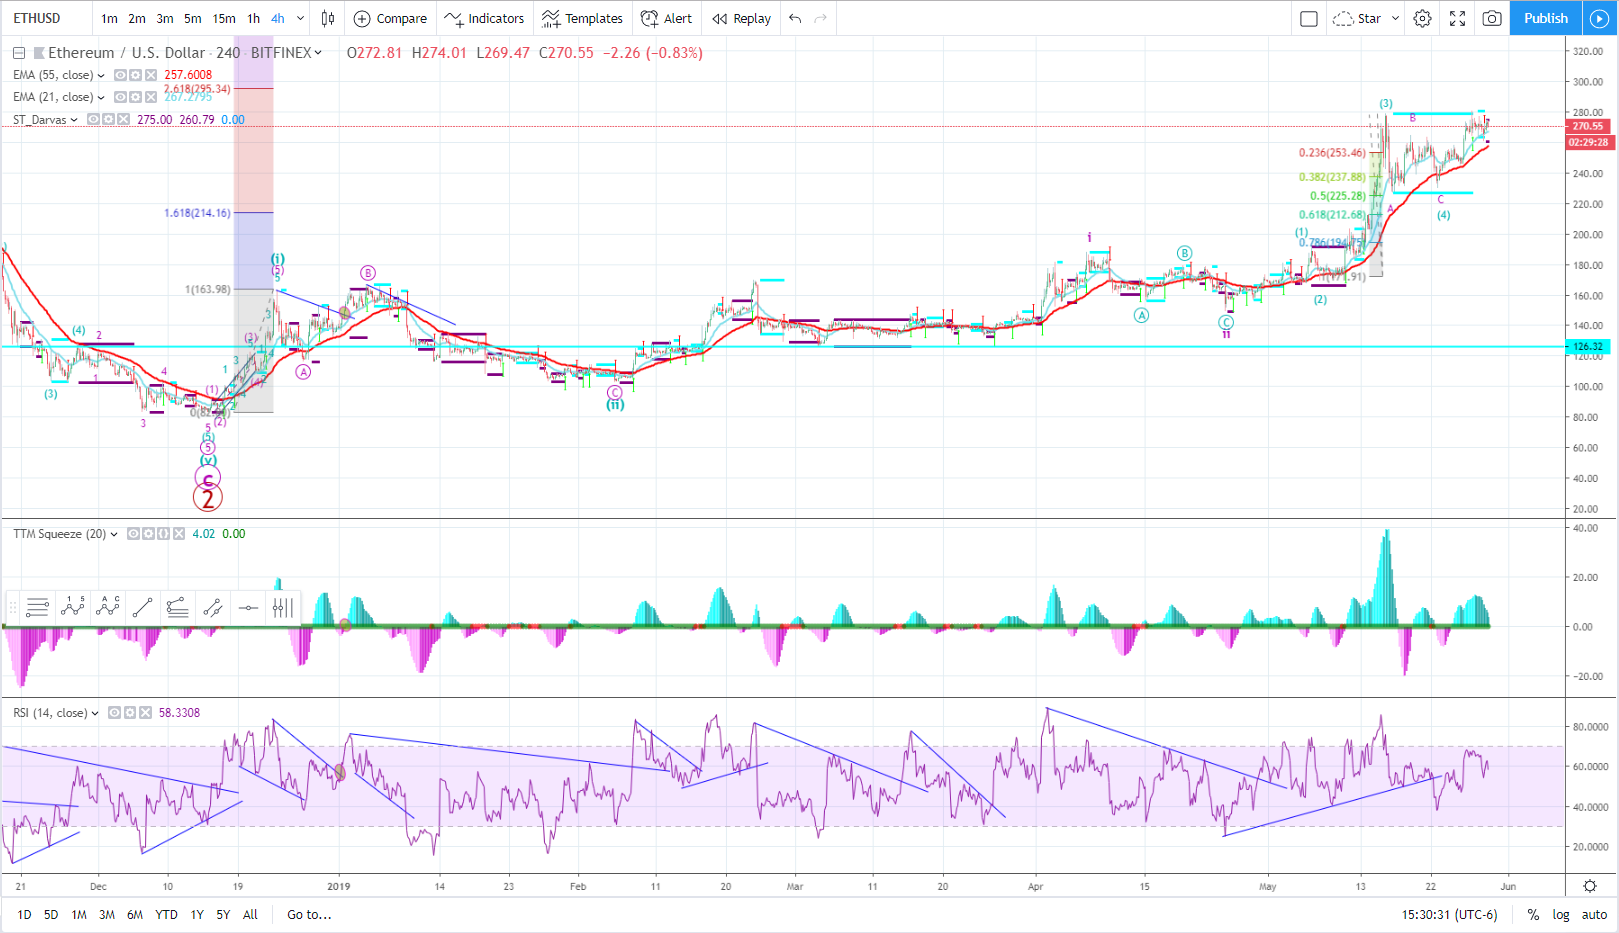Viewport: 1619px width, 933px height.
Task: Expand EMA (55, close) options dropdown
Action: [x=101, y=75]
